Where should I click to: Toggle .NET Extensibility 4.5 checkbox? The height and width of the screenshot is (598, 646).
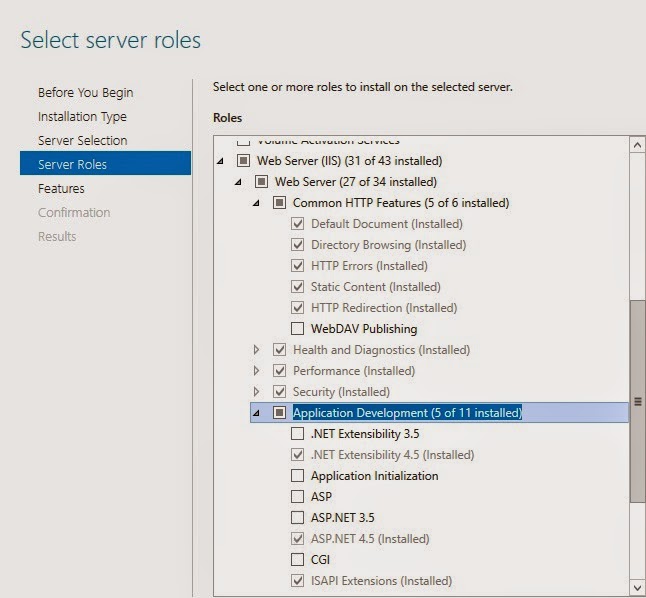297,455
